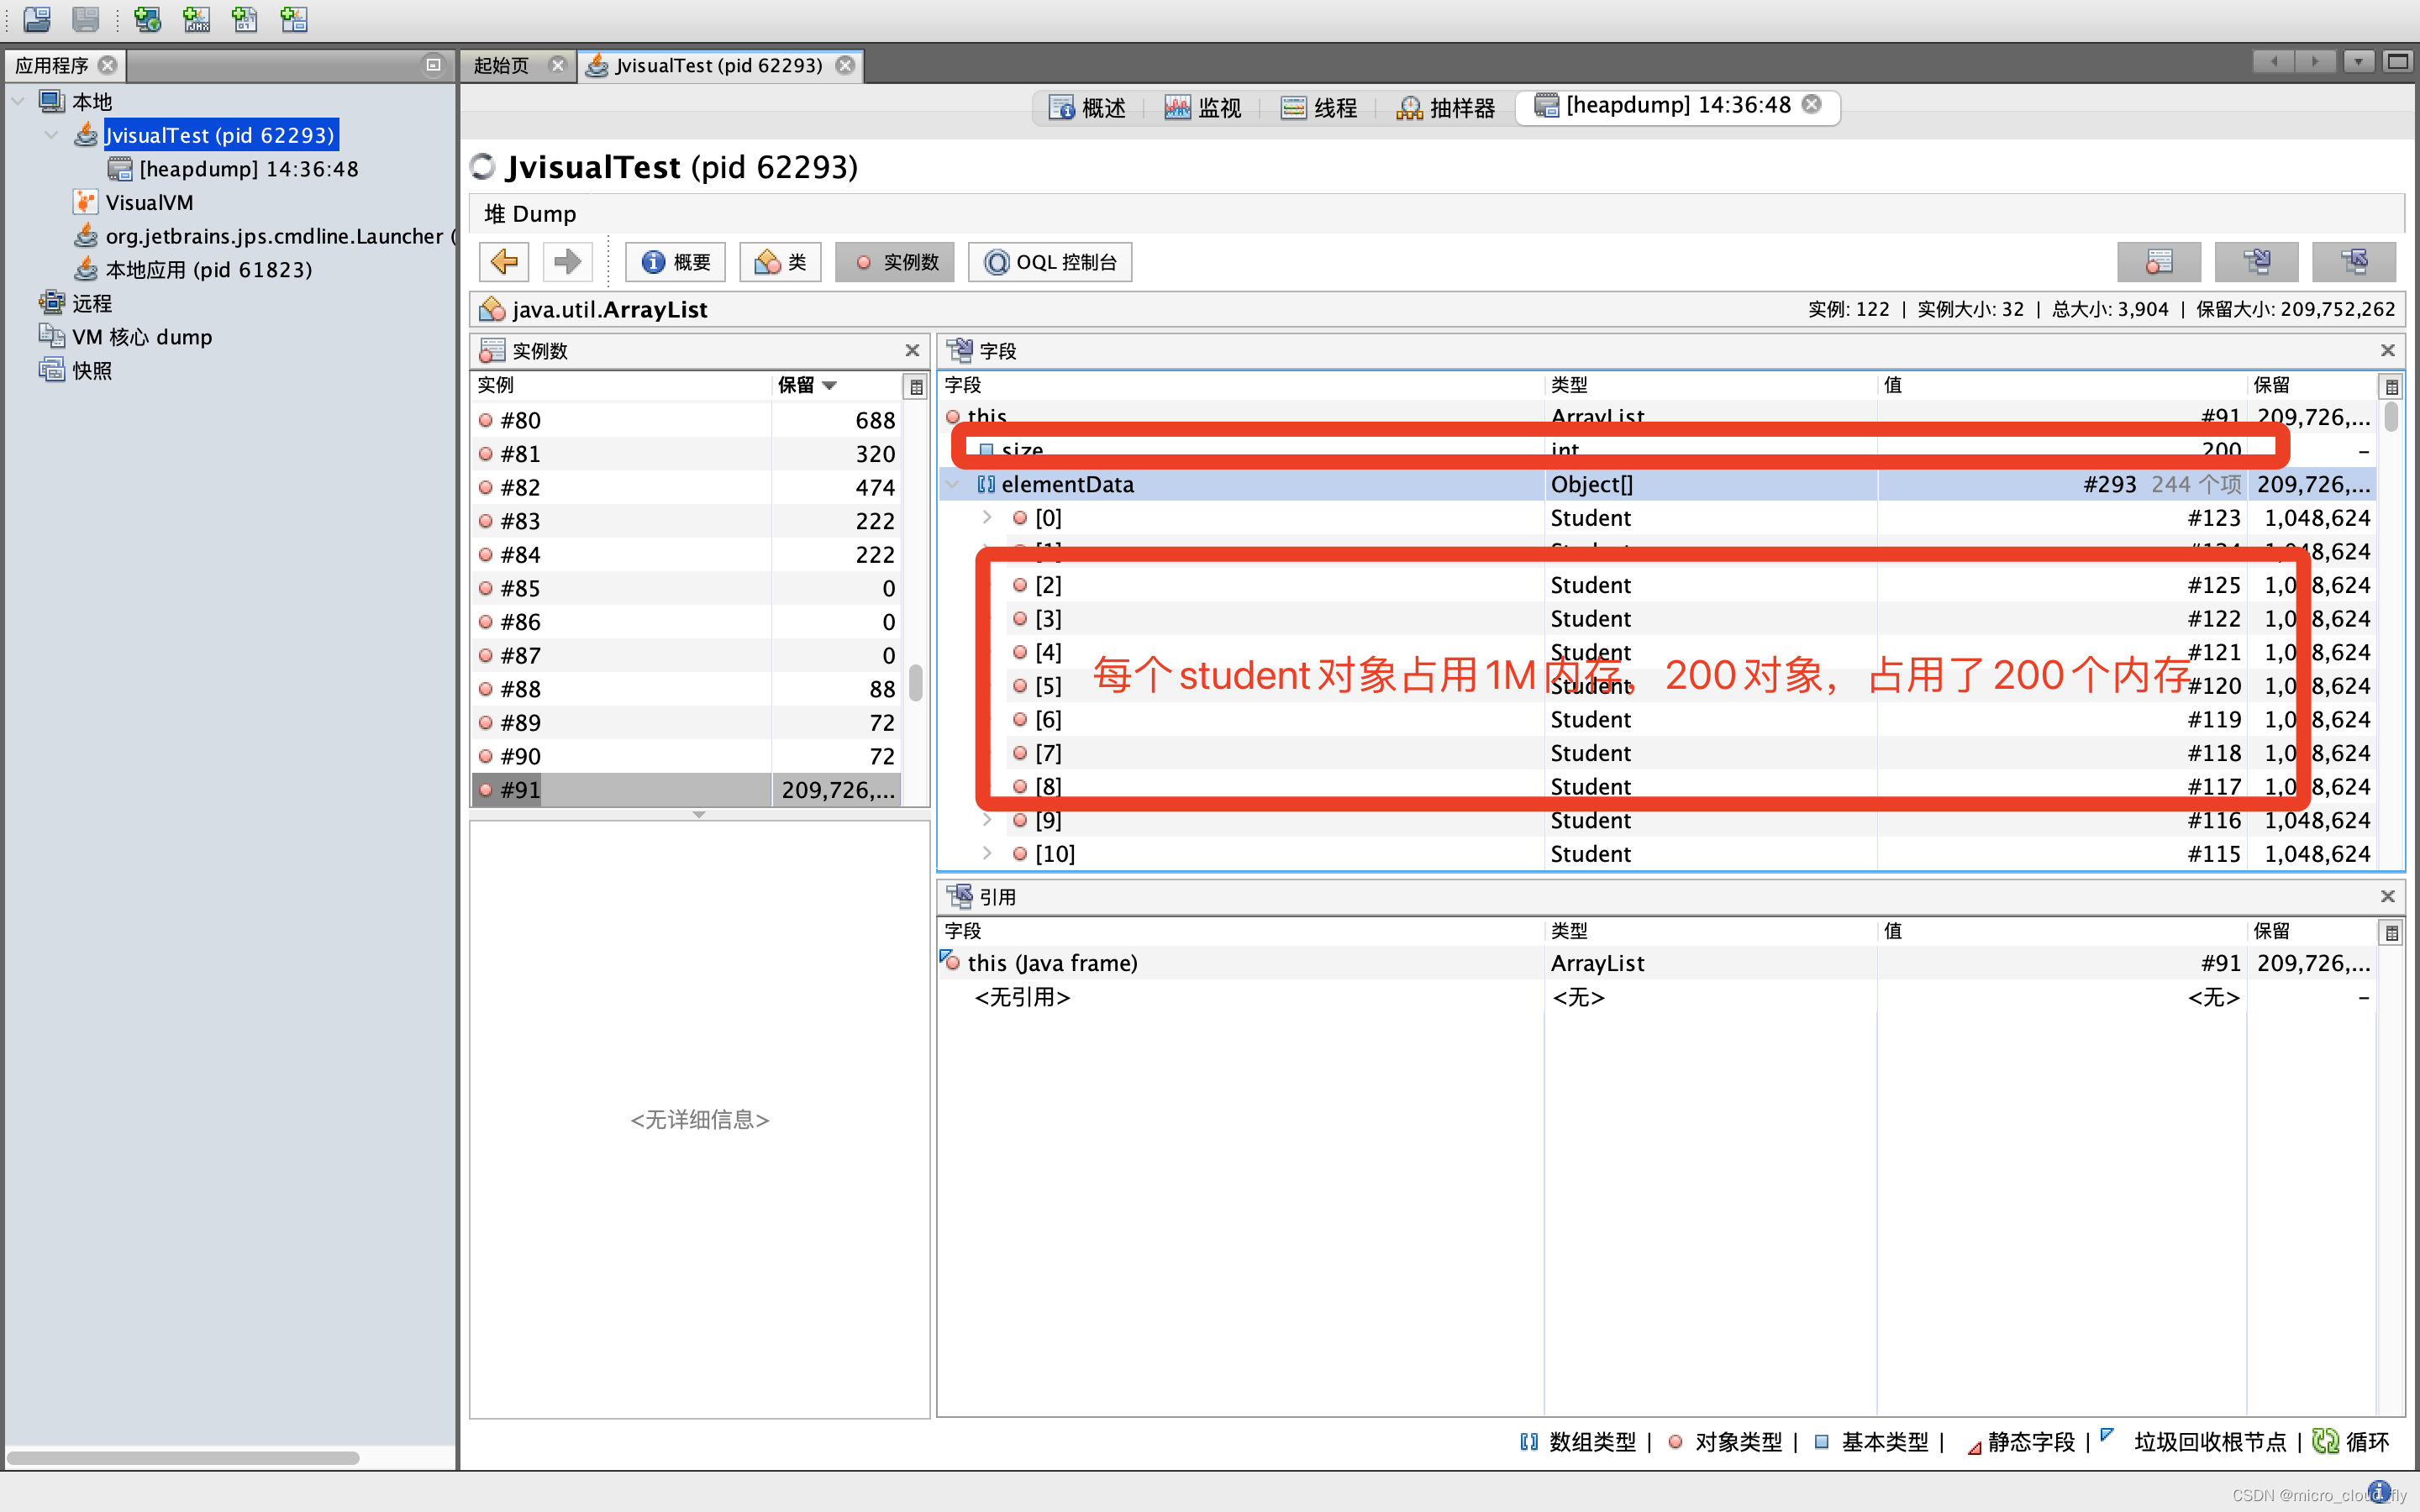This screenshot has height=1512, width=2420.
Task: Switch to 线程 threads tab
Action: pos(1319,107)
